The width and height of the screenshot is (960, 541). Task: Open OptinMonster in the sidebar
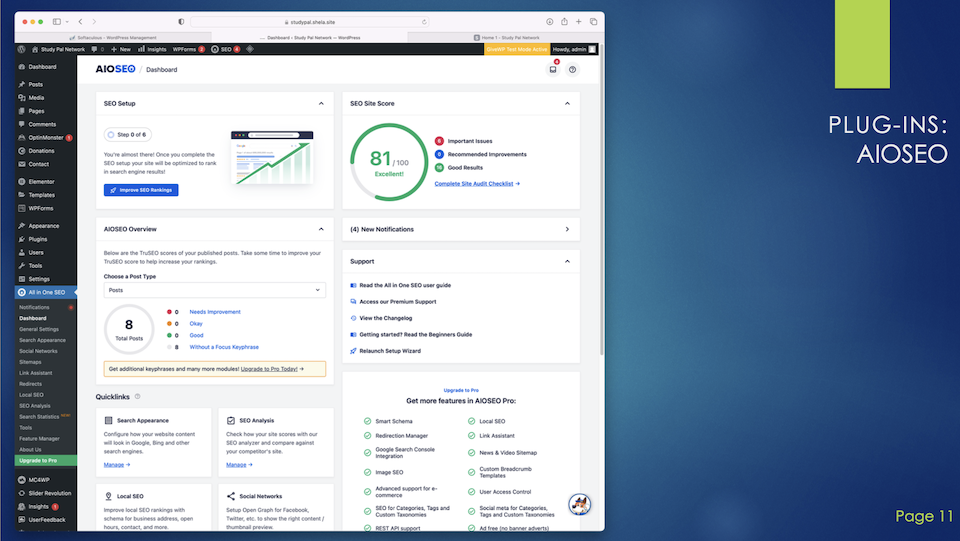click(46, 137)
